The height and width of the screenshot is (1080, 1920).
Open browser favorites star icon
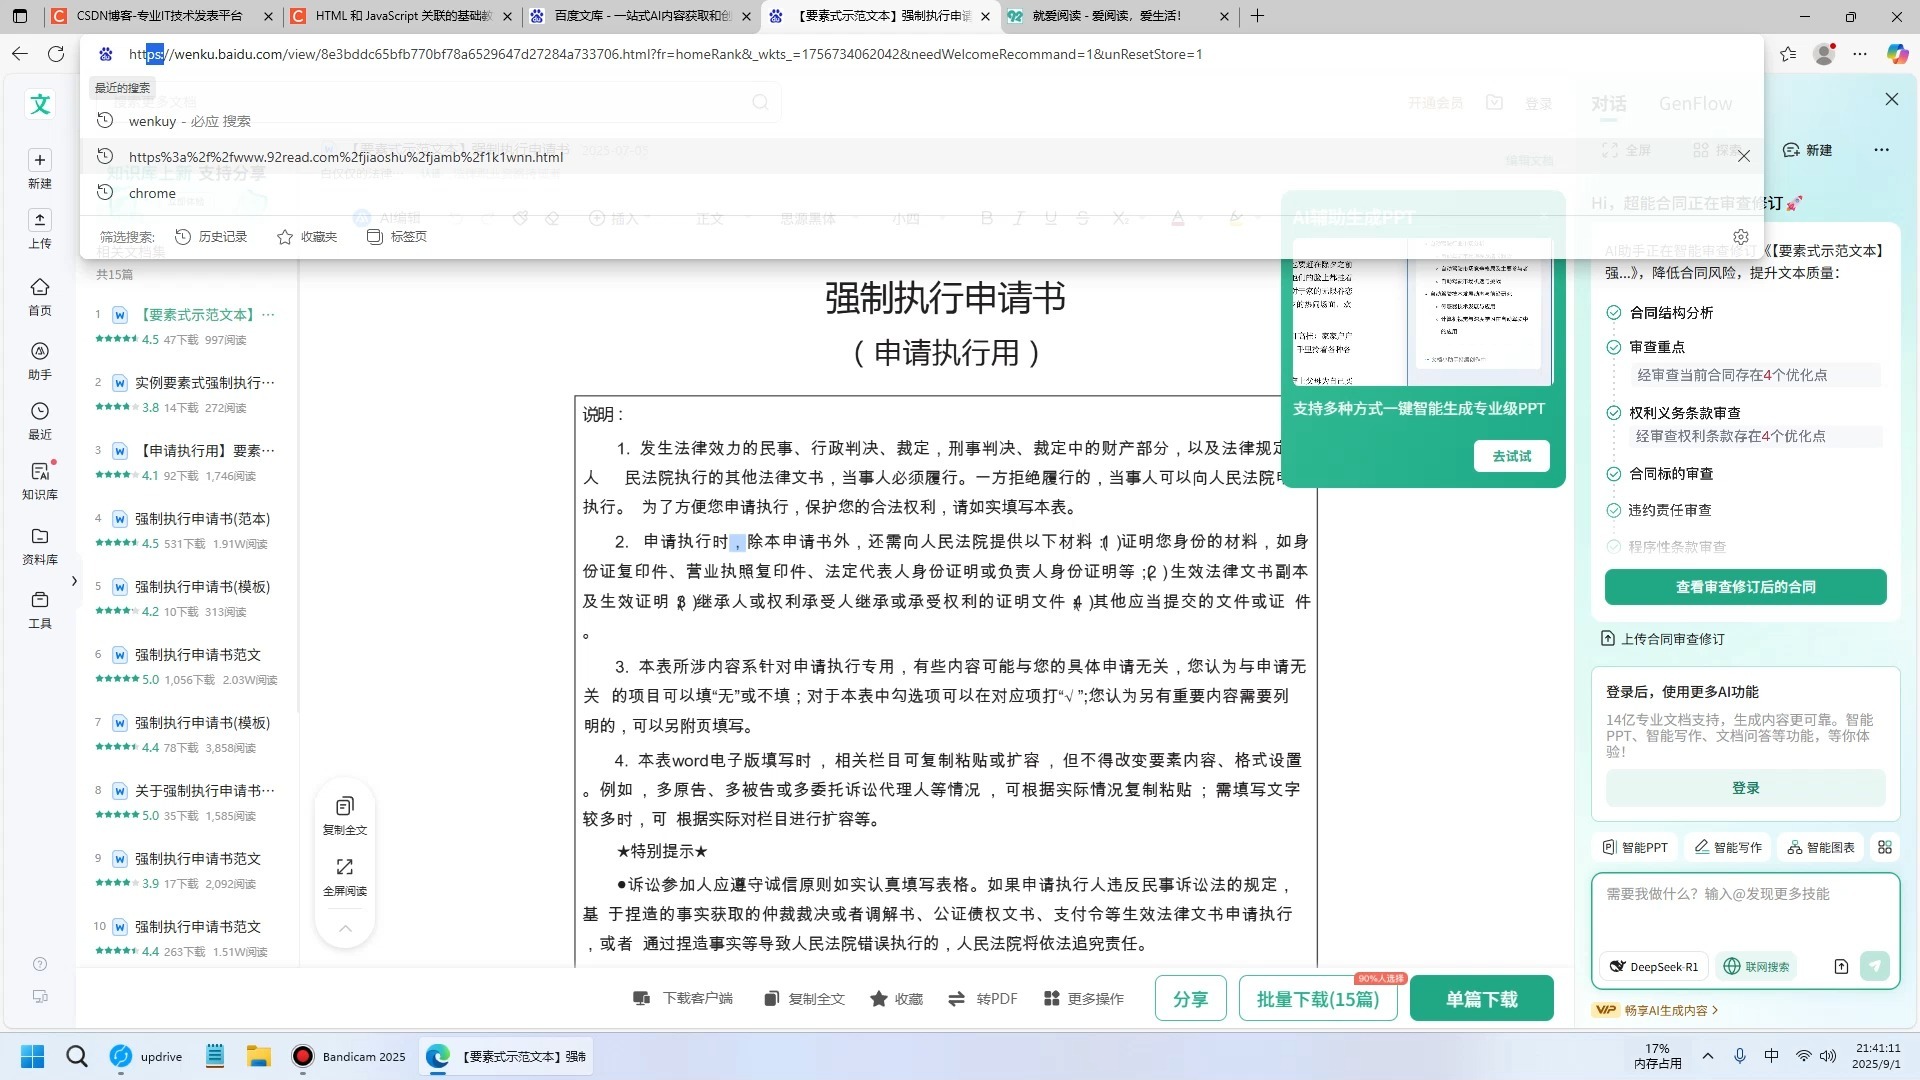(x=1788, y=54)
